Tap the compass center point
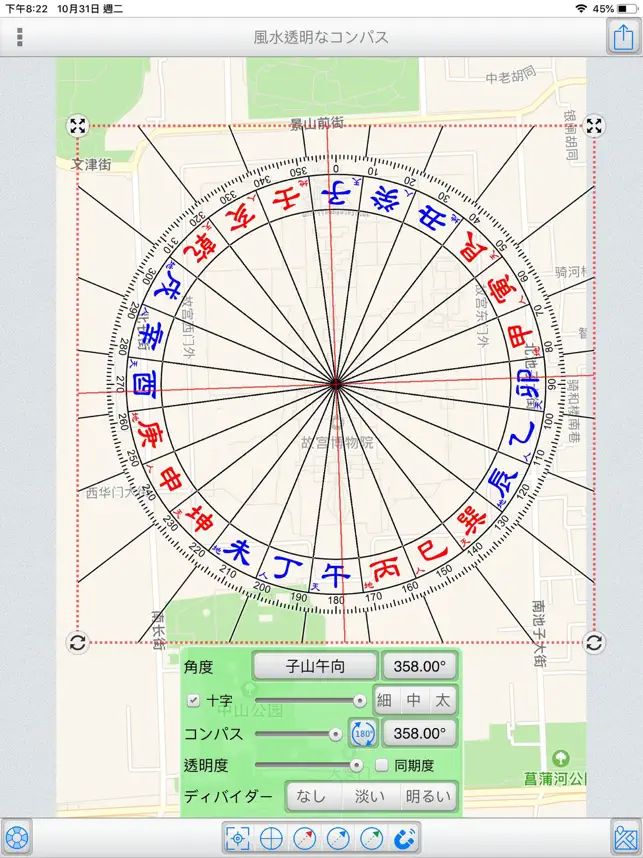 pos(336,385)
